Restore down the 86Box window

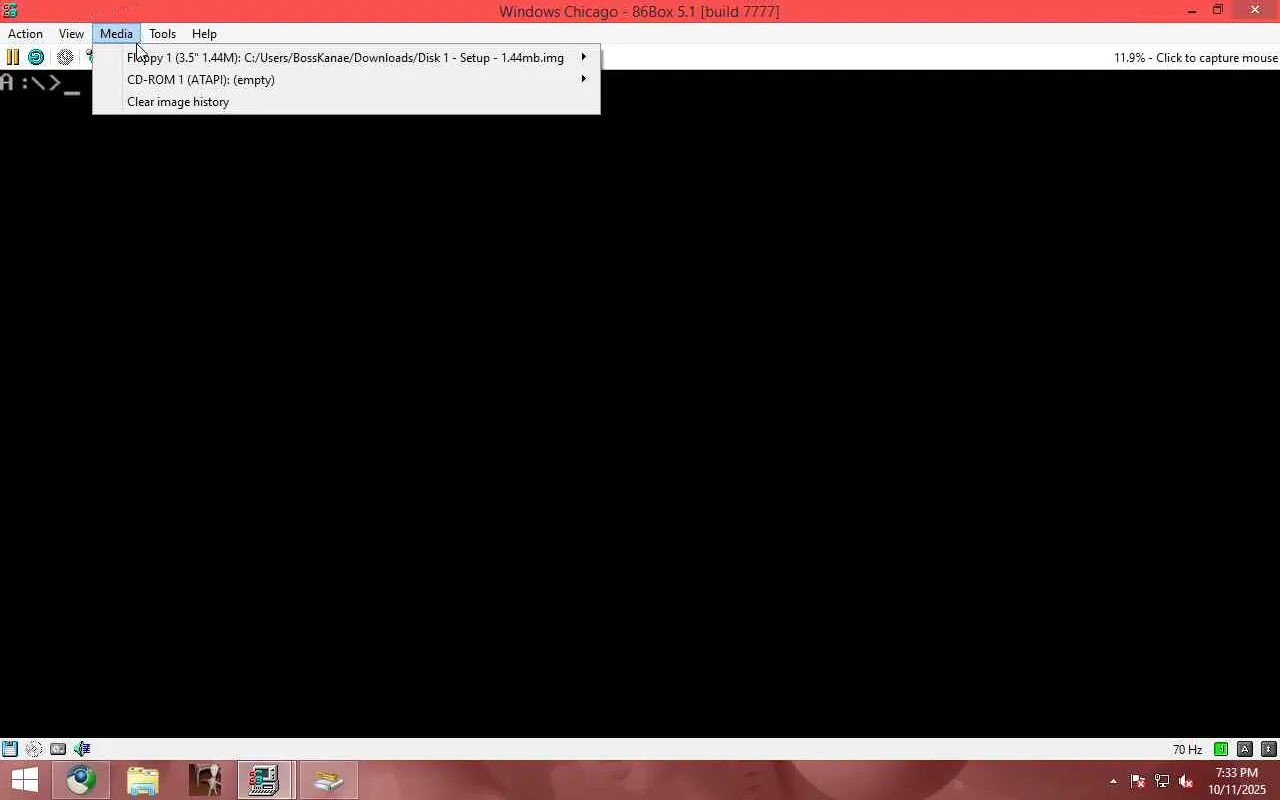coord(1218,11)
